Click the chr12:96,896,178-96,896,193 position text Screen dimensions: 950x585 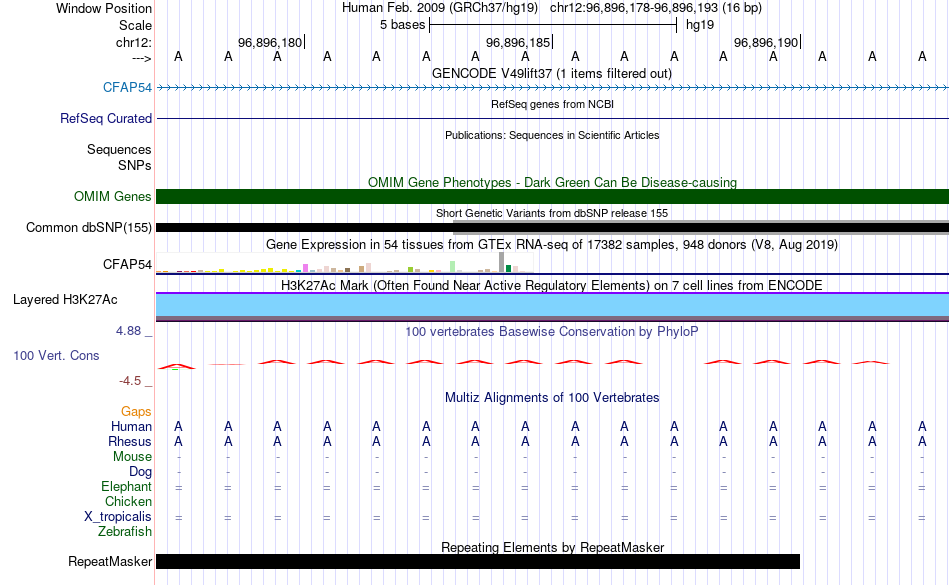coord(634,8)
